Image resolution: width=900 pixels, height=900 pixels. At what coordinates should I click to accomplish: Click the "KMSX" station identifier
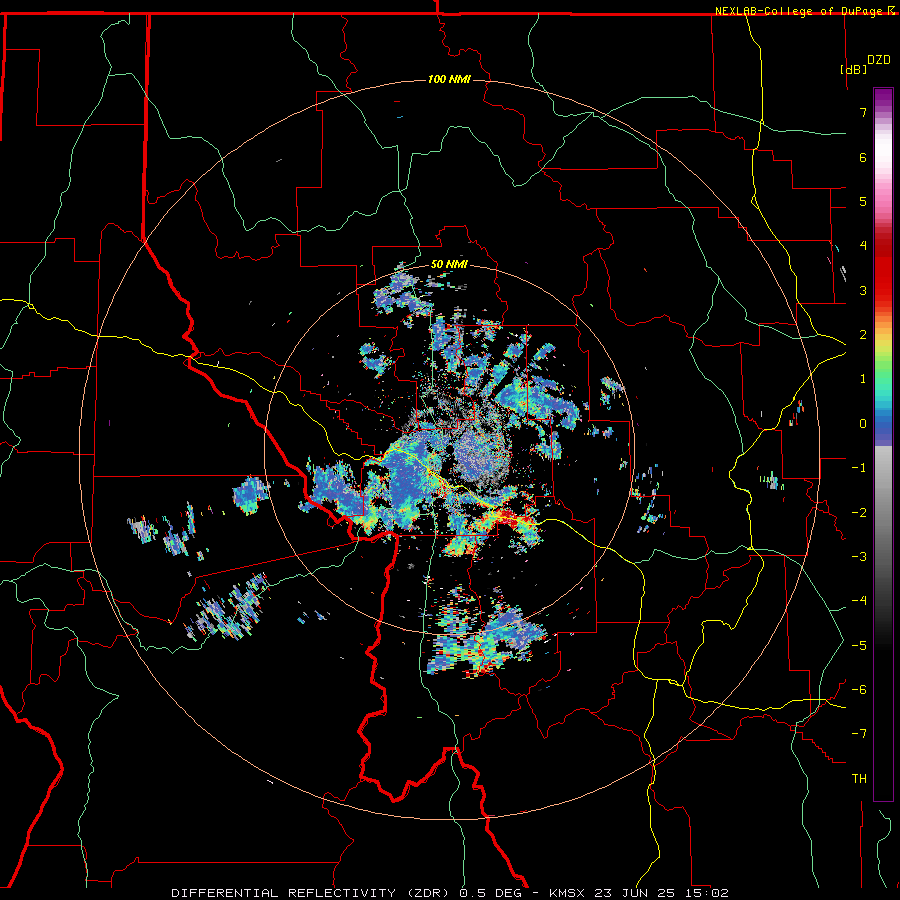point(569,893)
